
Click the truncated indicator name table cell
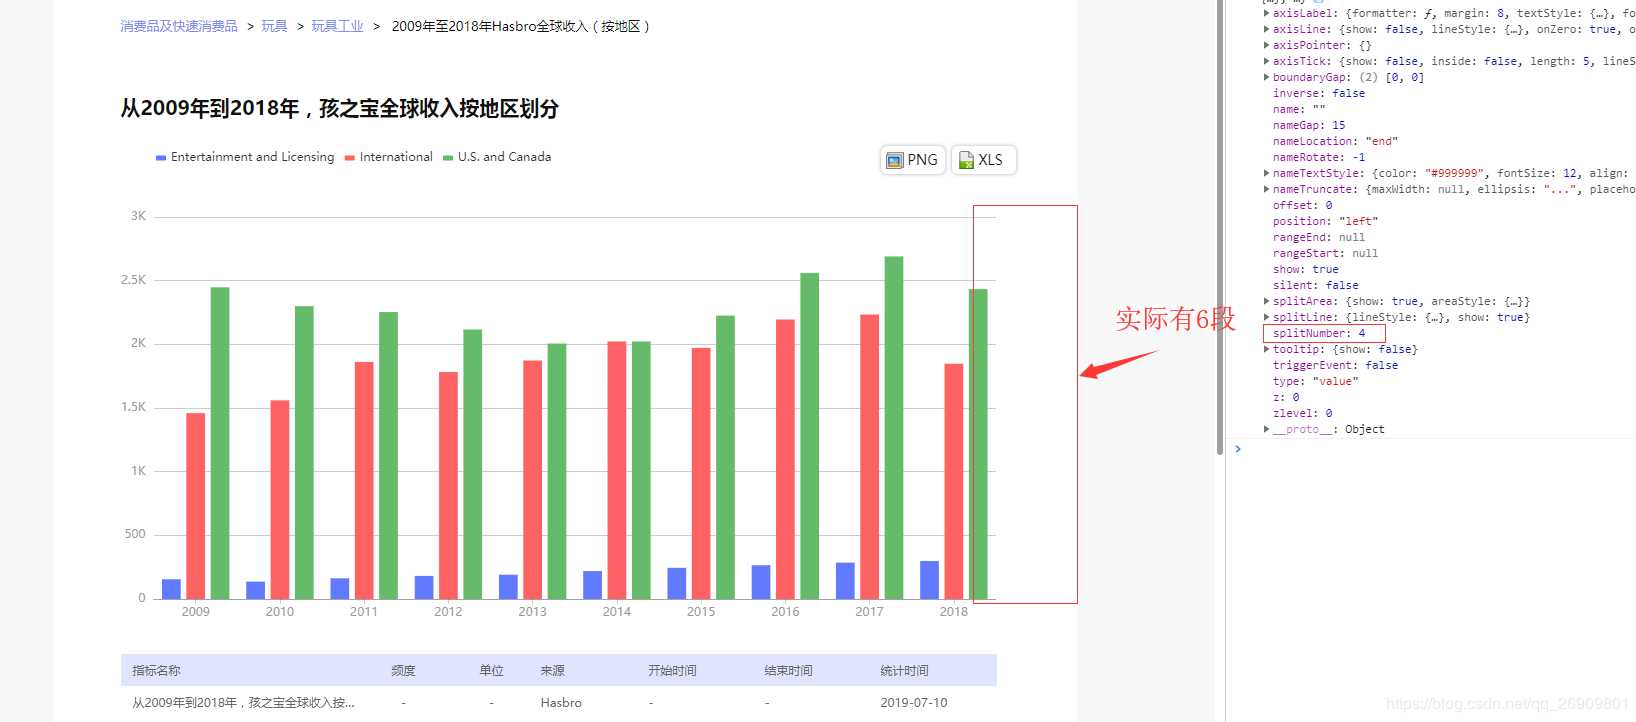(243, 703)
